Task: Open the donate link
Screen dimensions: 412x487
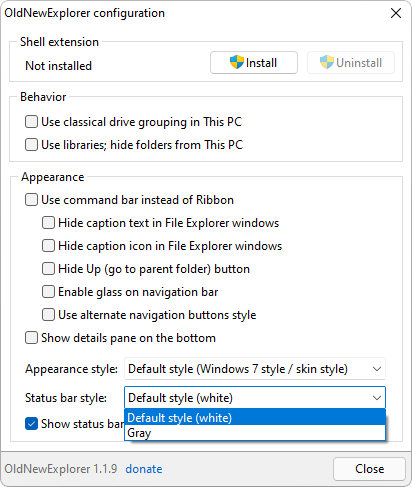Action: [x=144, y=469]
